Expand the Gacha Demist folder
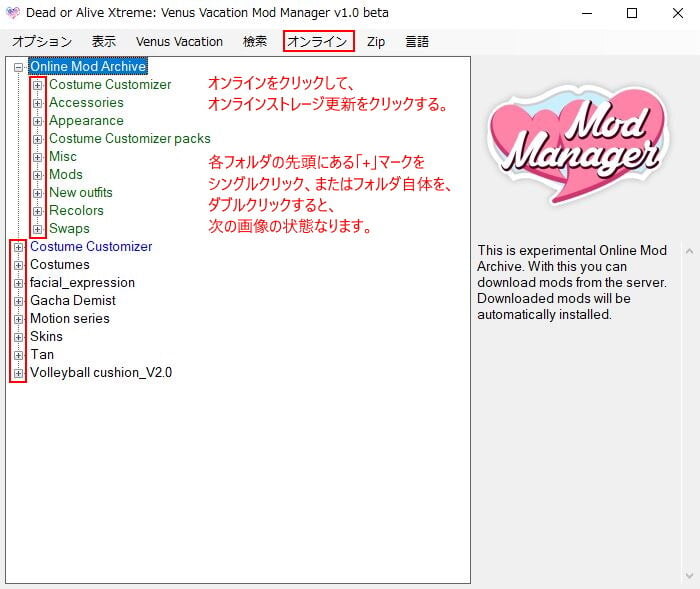This screenshot has height=589, width=700. click(x=18, y=301)
